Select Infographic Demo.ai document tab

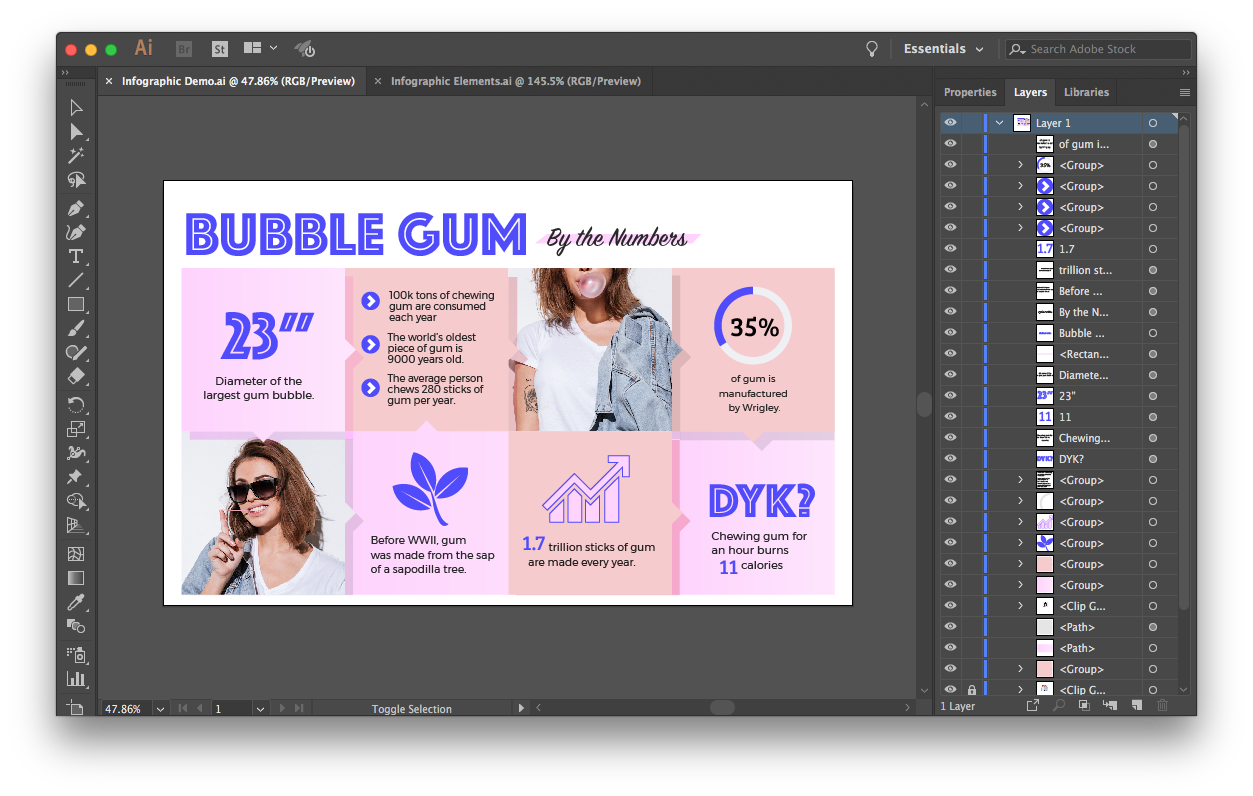point(238,81)
